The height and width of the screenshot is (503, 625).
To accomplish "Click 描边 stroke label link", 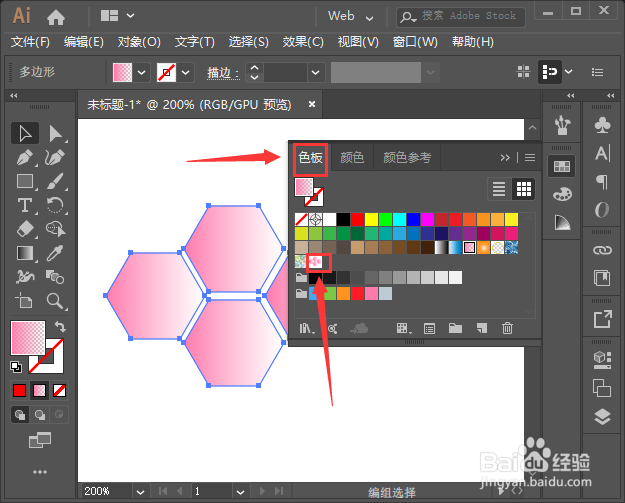I will [x=223, y=73].
